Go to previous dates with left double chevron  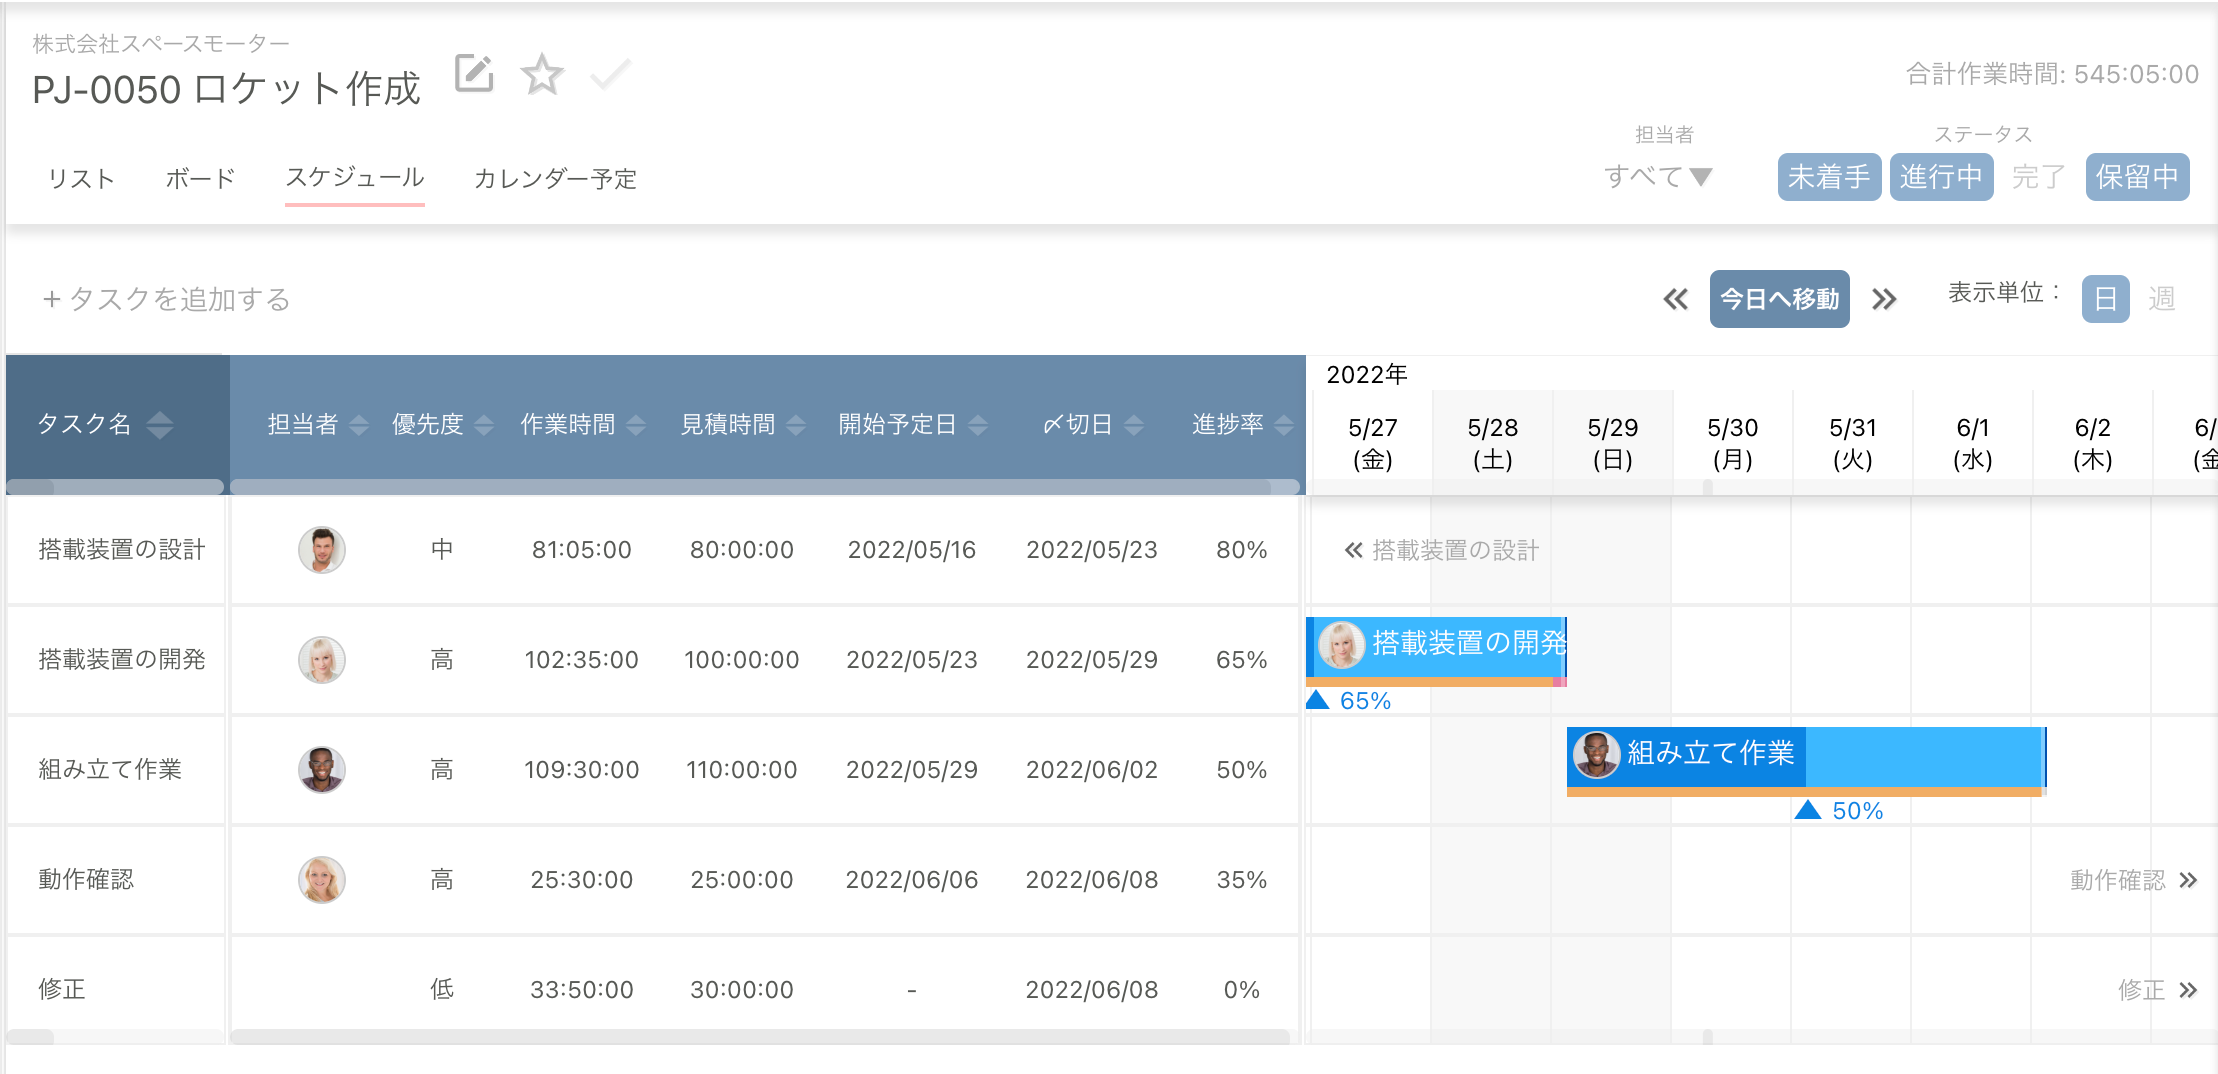[1675, 299]
